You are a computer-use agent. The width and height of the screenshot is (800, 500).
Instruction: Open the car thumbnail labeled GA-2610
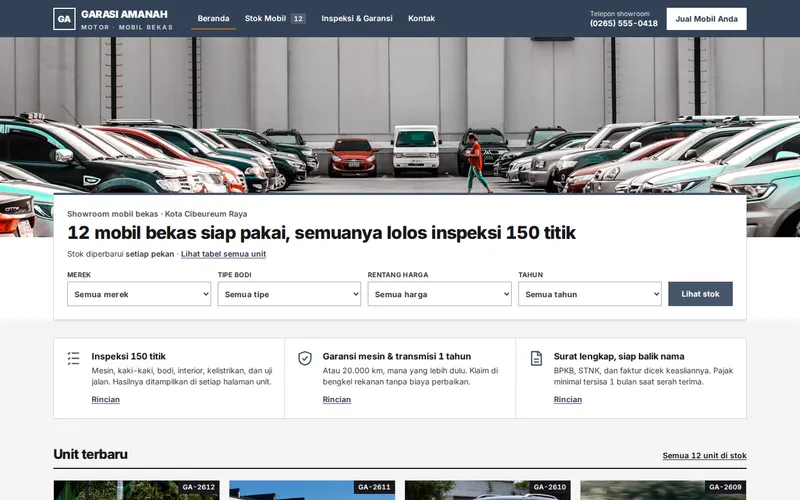pyautogui.click(x=488, y=490)
